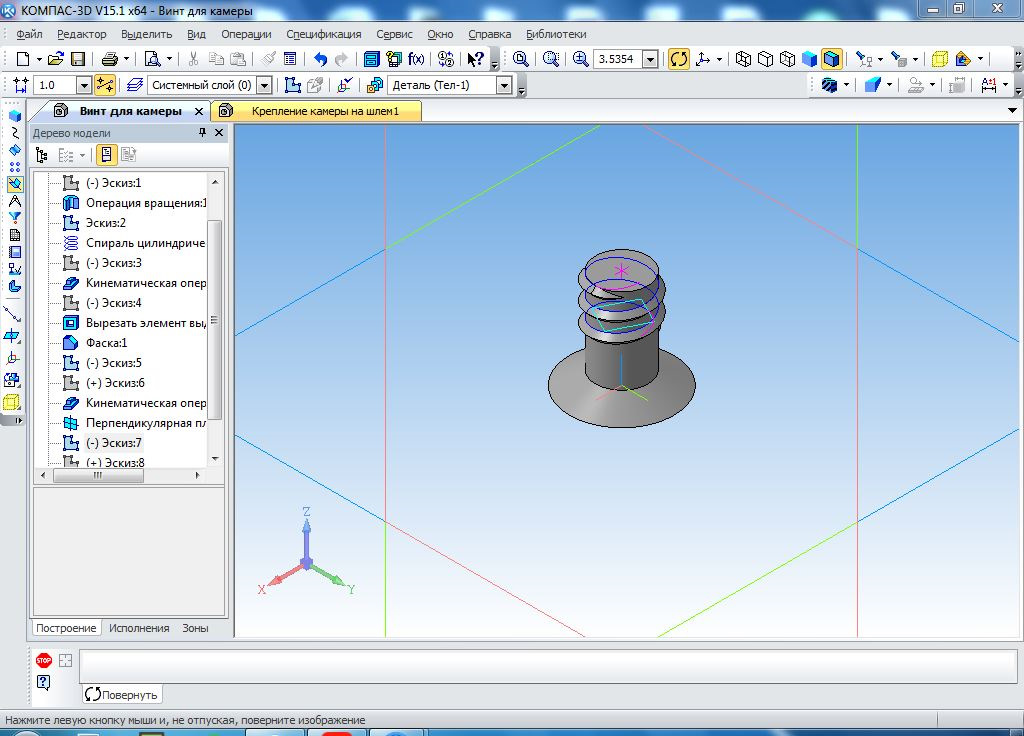
Task: Open the Файл menu
Action: (x=29, y=34)
